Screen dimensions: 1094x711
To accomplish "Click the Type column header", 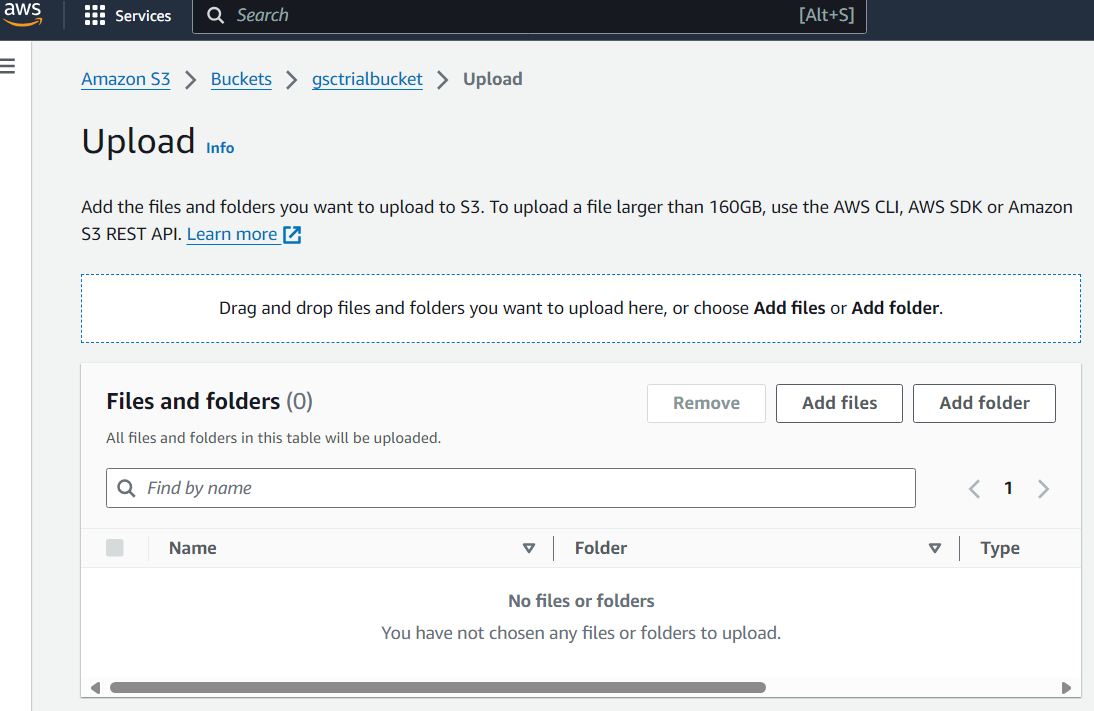I will 1000,548.
